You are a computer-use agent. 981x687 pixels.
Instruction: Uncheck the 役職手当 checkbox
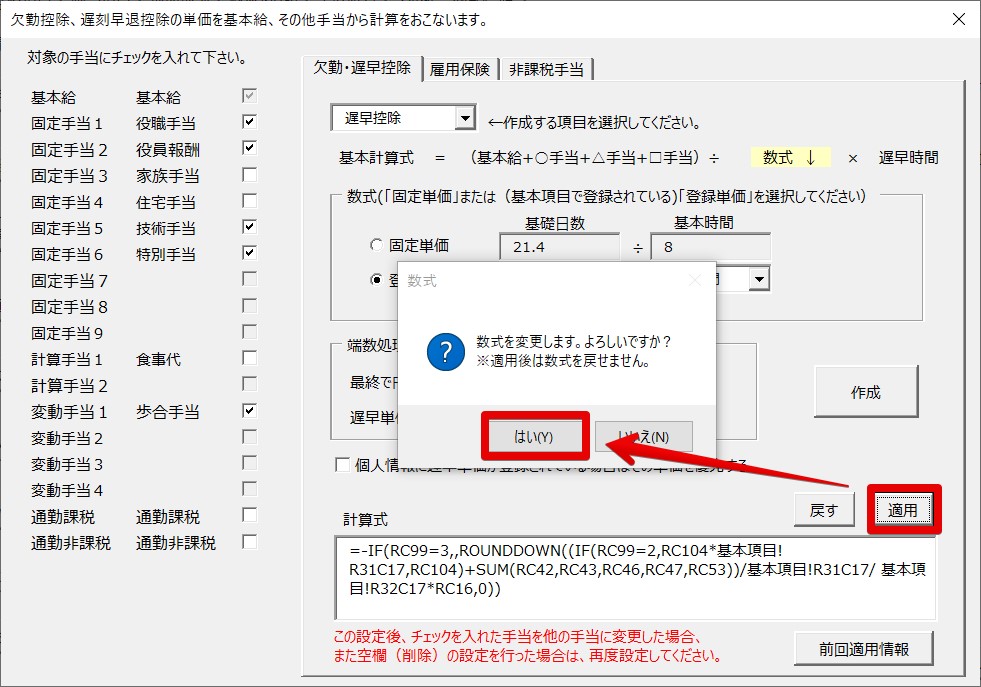tap(250, 123)
